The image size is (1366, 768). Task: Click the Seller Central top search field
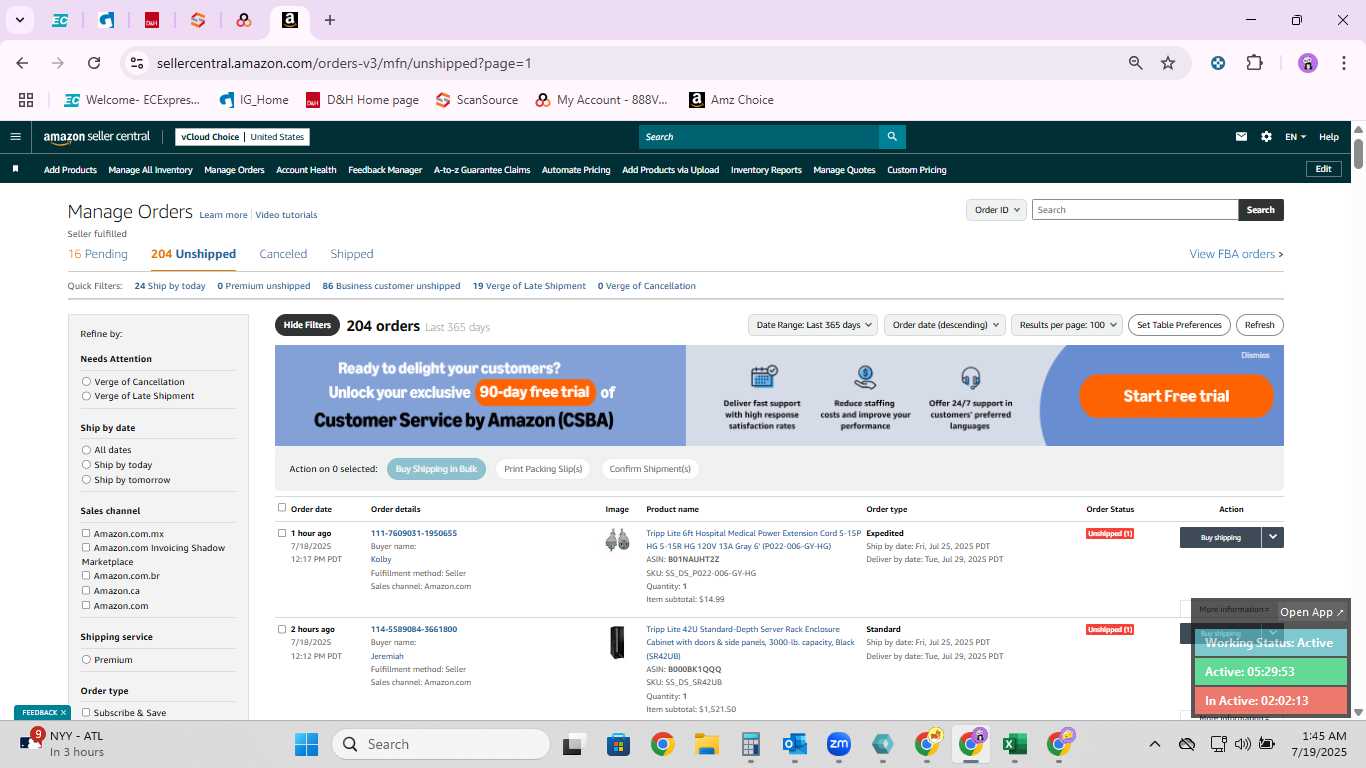point(759,137)
